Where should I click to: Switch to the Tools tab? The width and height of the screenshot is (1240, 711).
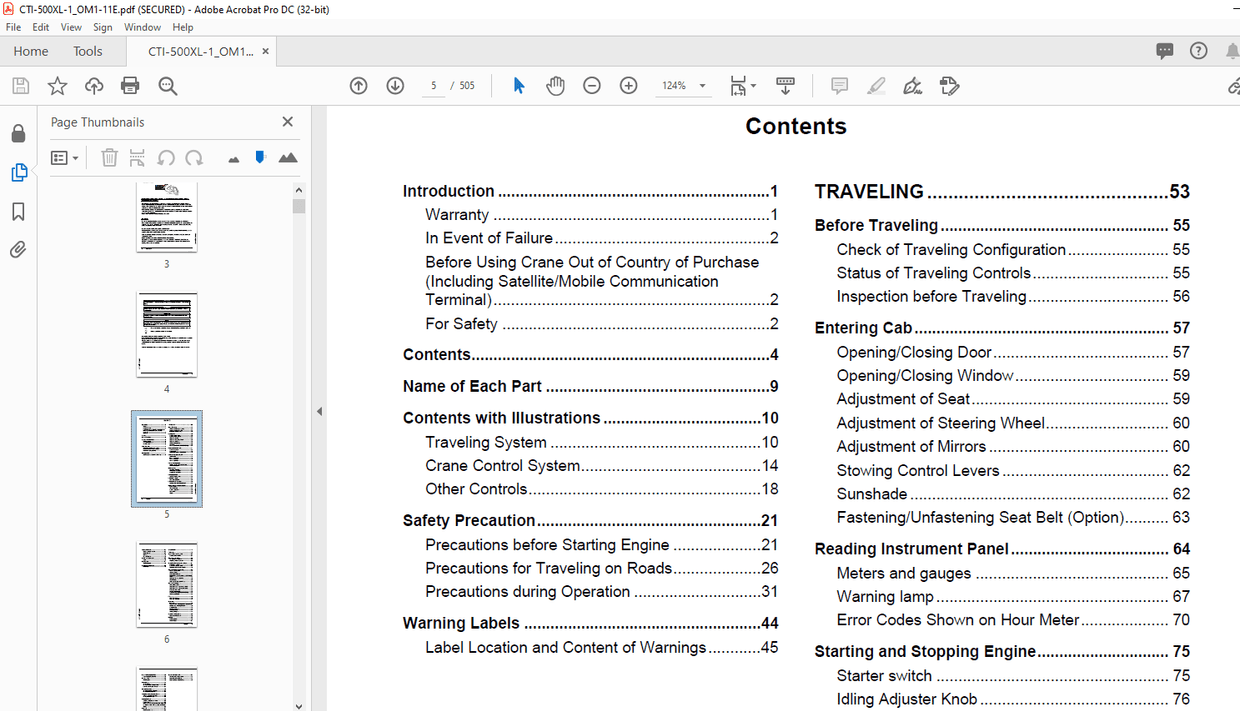point(88,50)
